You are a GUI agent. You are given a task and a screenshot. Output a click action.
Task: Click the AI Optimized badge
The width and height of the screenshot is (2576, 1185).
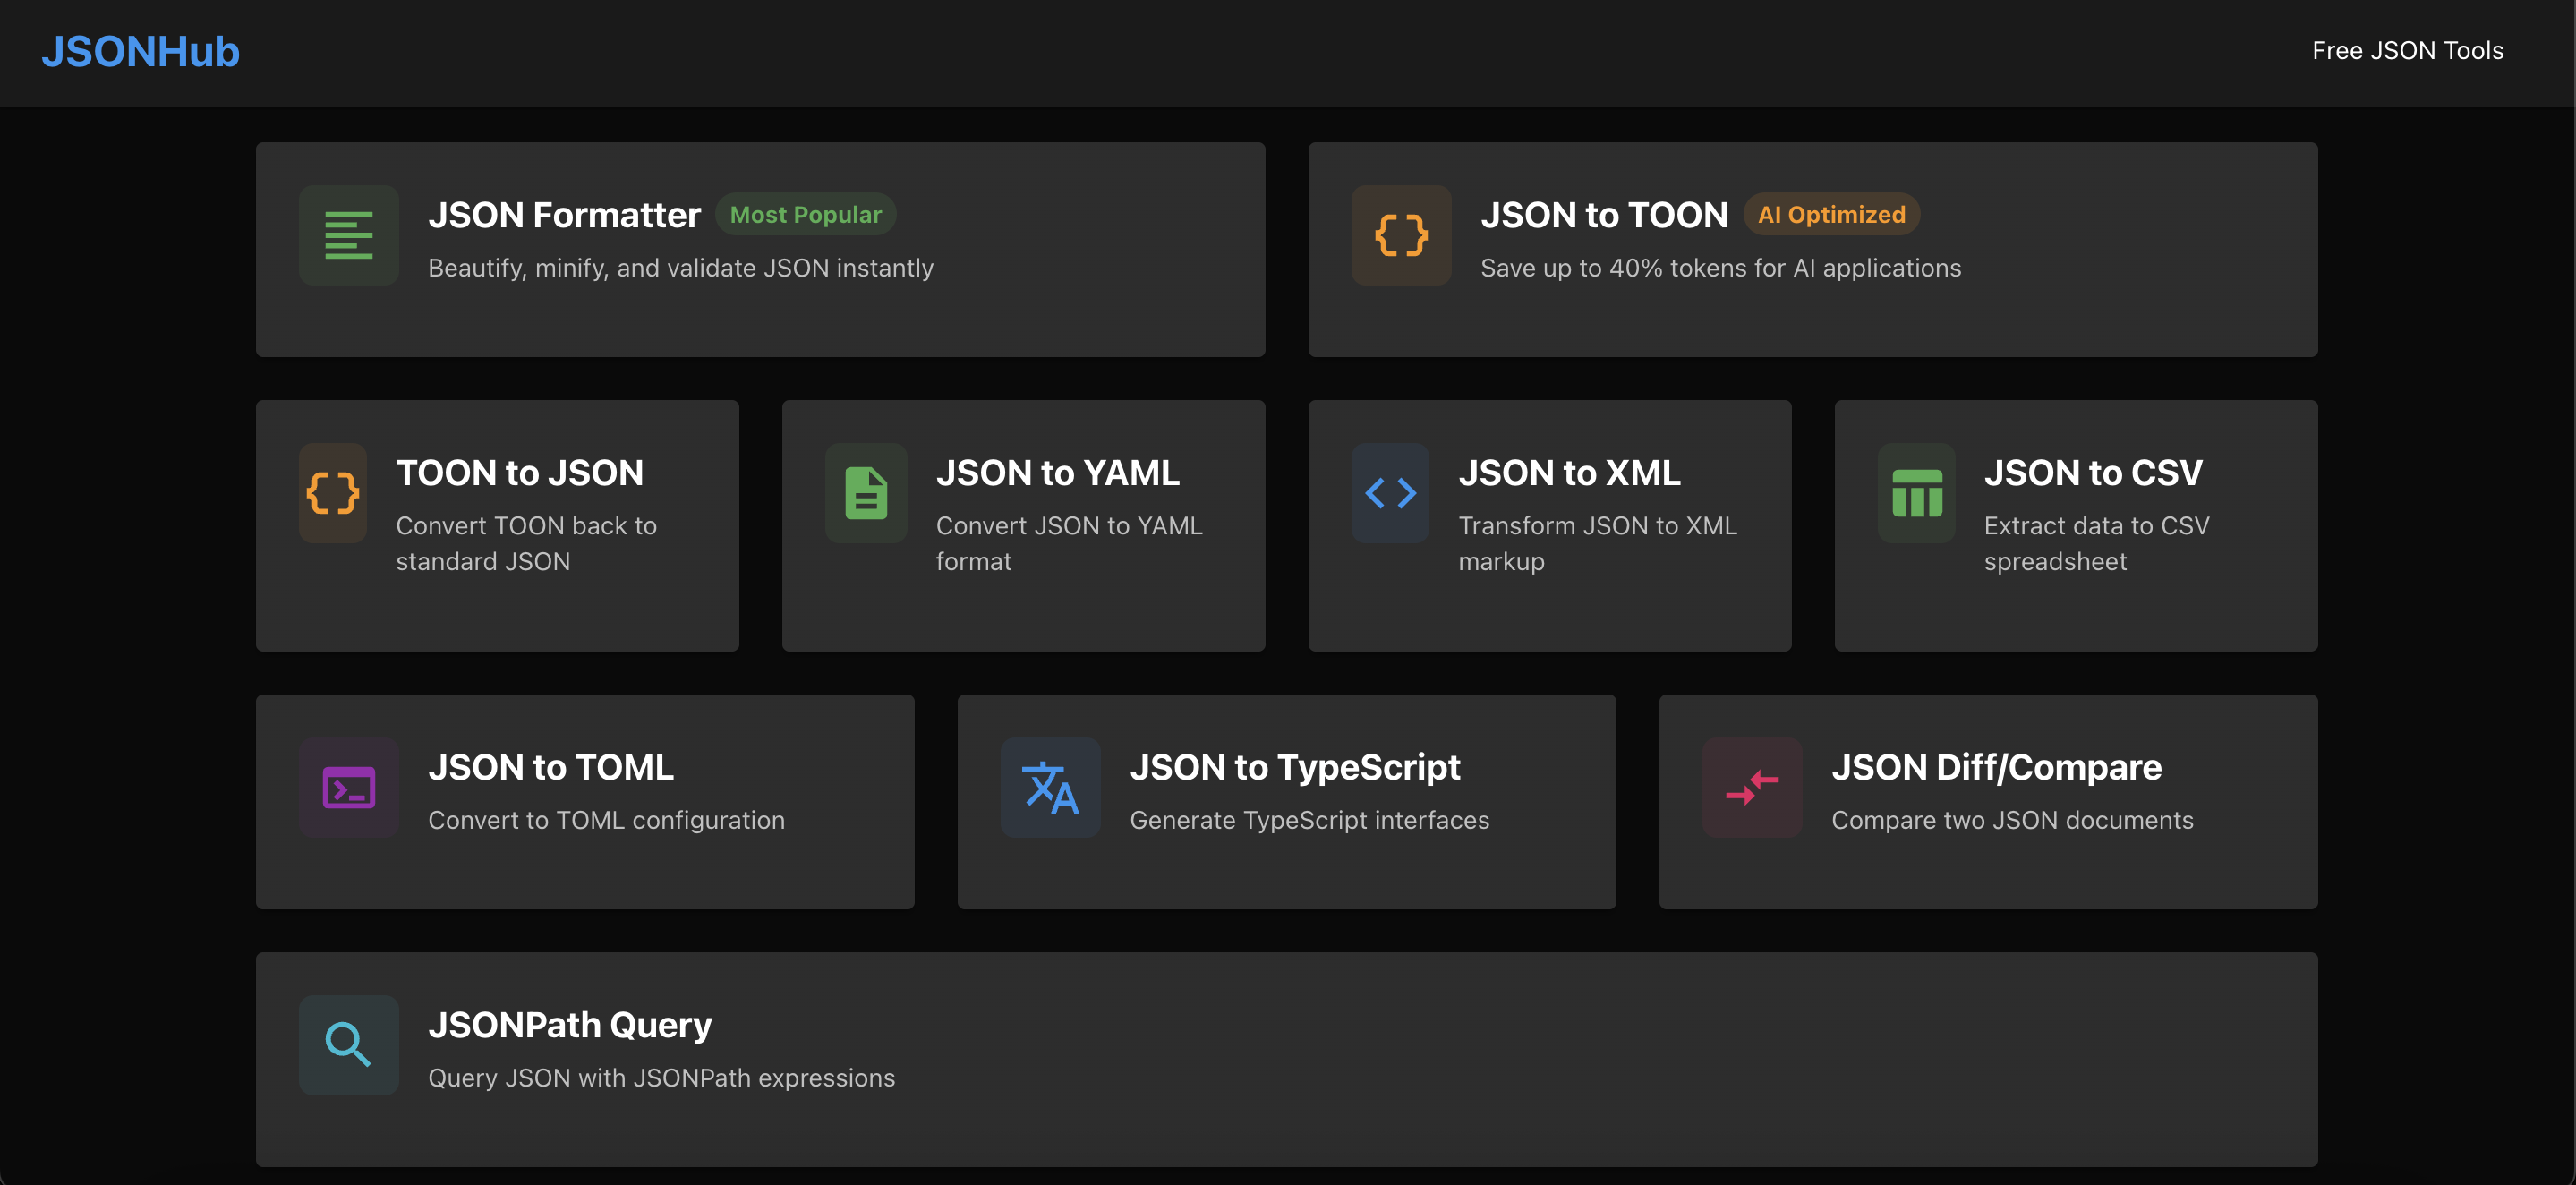tap(1831, 214)
